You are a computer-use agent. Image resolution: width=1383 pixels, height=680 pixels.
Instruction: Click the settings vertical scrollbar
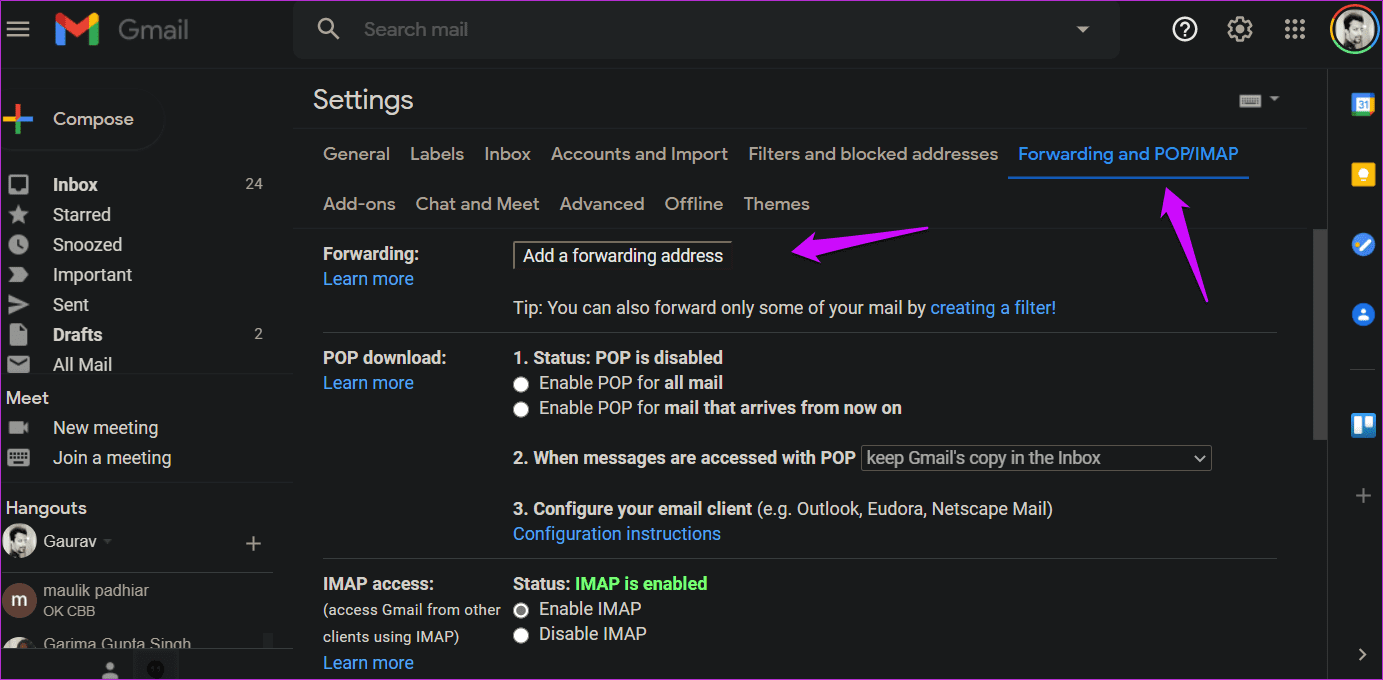click(x=1319, y=335)
